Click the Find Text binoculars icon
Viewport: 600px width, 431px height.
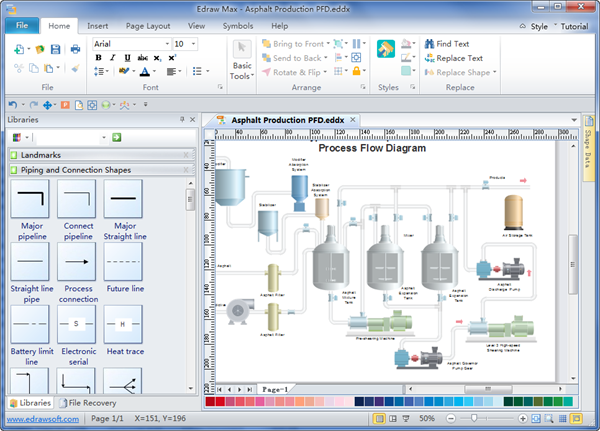(x=429, y=44)
